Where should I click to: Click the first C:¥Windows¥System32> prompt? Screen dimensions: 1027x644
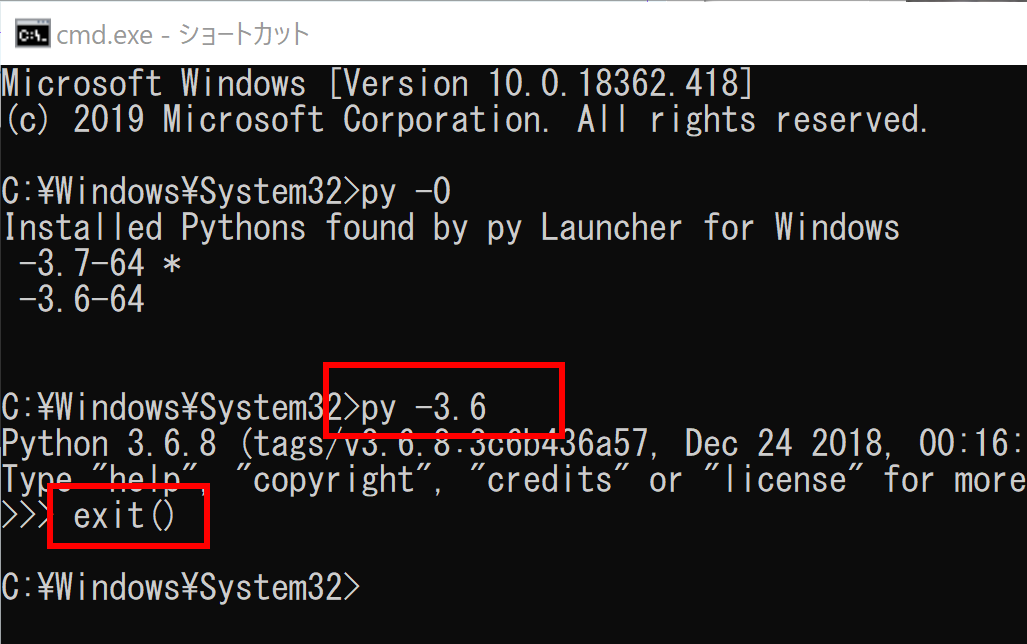181,192
